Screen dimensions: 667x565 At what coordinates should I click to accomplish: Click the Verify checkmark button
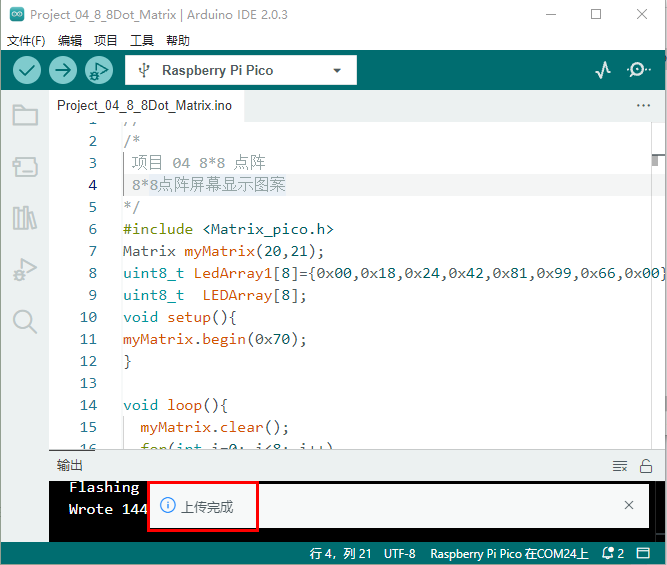click(27, 70)
